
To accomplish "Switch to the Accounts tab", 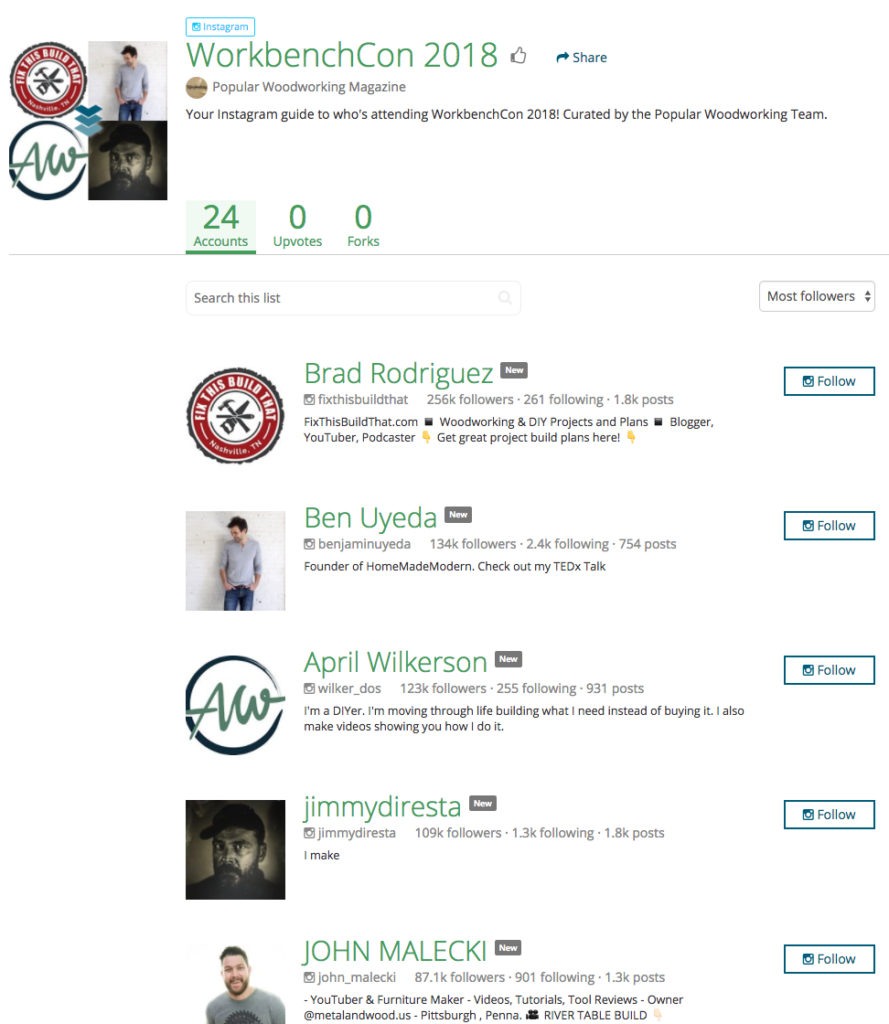I will [221, 227].
